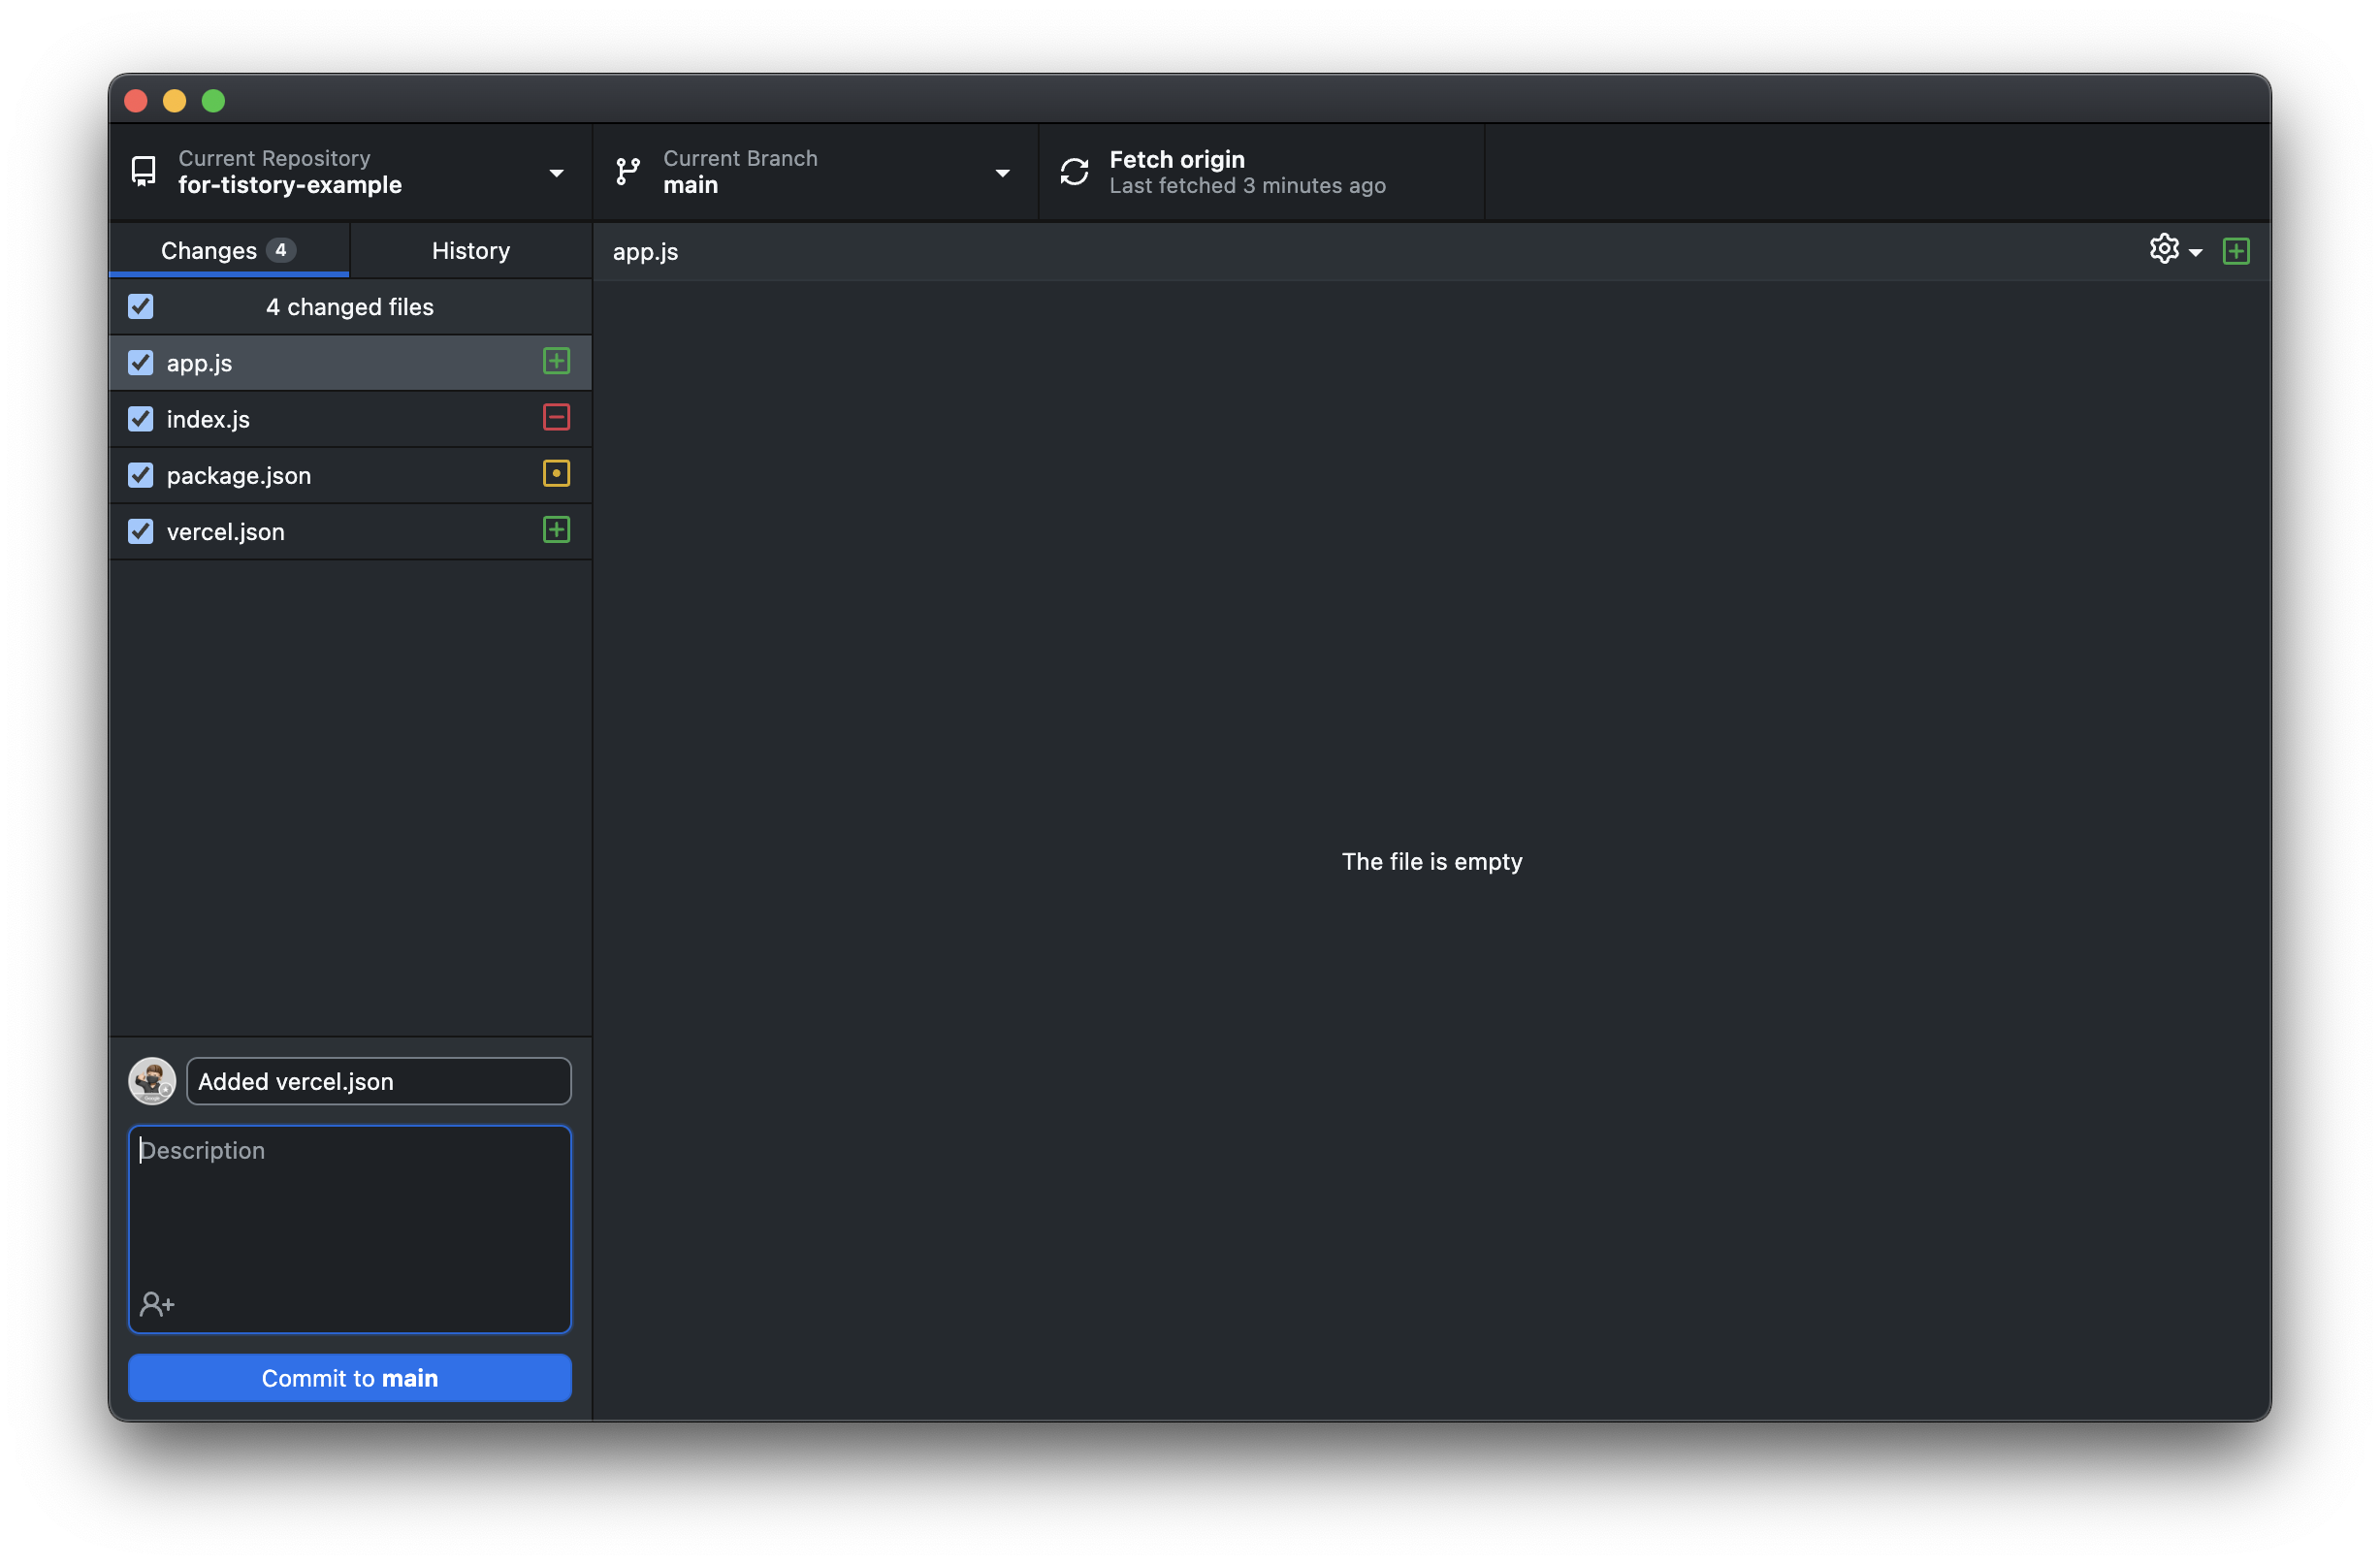Image resolution: width=2380 pixels, height=1565 pixels.
Task: Expand the arrow next to settings gear
Action: pyautogui.click(x=2196, y=253)
